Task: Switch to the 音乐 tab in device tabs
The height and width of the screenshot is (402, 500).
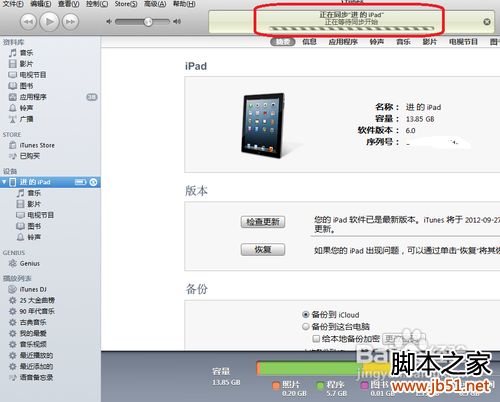Action: 403,42
